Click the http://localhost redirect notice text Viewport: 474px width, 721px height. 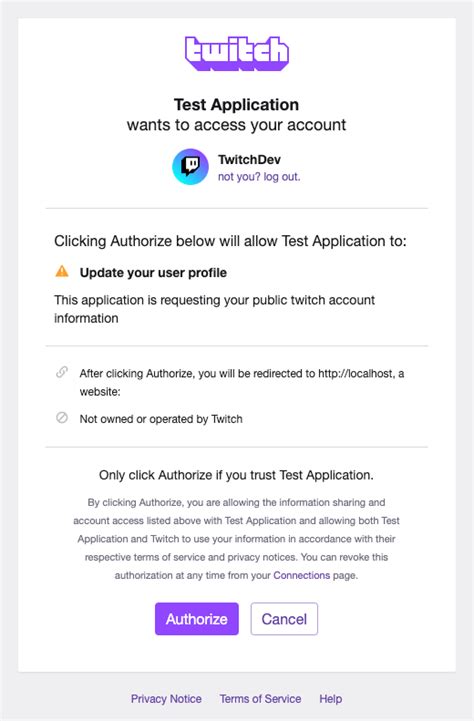tap(242, 382)
